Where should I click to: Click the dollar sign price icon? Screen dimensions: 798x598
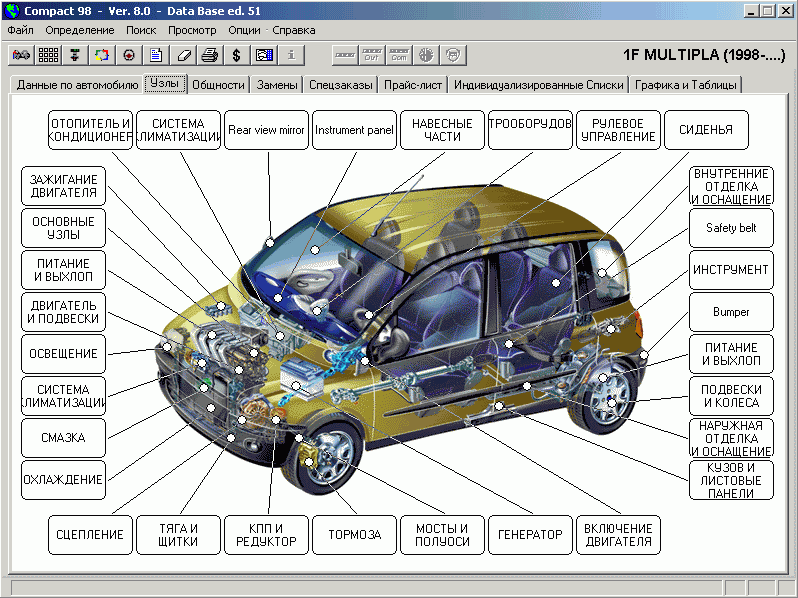click(x=237, y=55)
